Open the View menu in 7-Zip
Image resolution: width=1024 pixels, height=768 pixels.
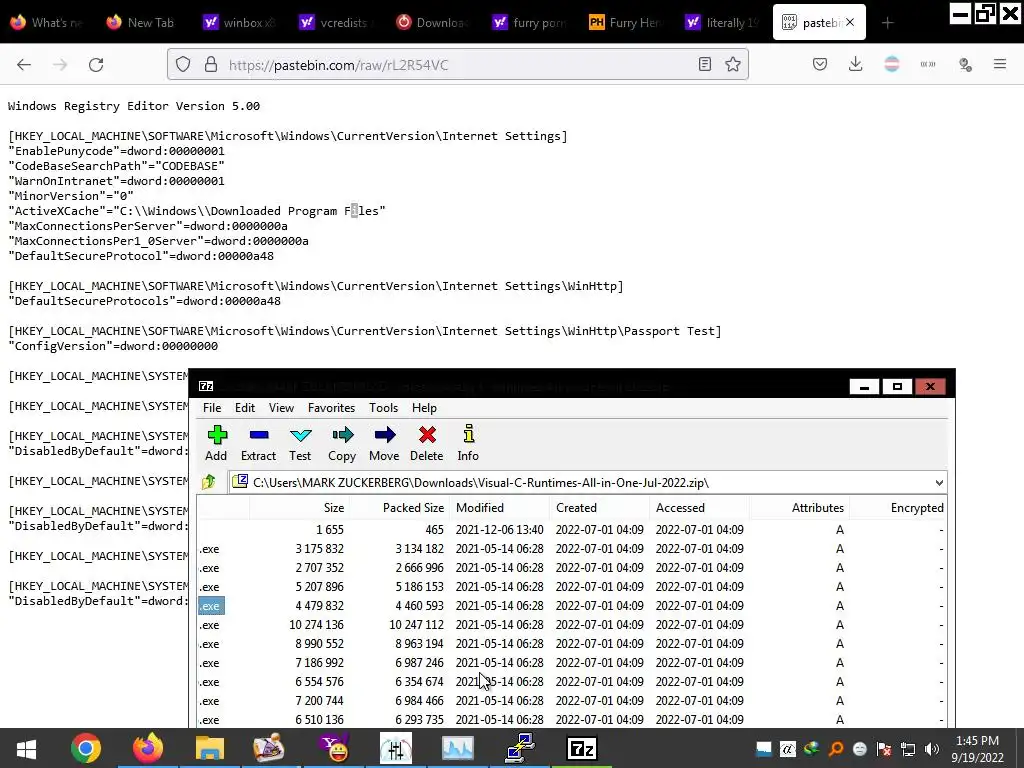(x=281, y=408)
